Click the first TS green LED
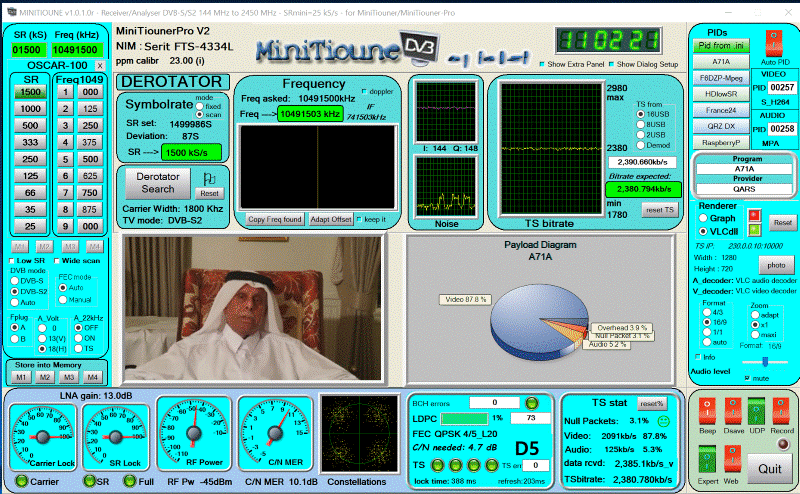 [x=437, y=465]
